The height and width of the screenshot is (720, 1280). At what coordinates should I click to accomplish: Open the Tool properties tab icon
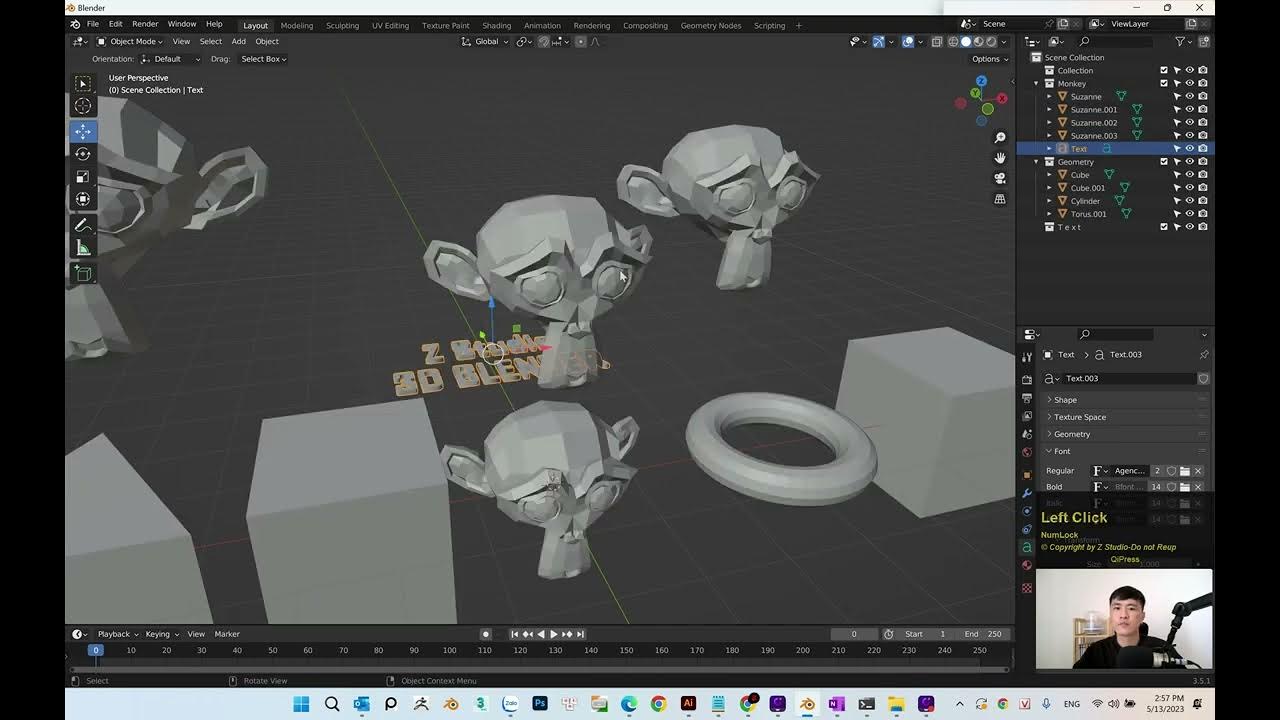(1027, 357)
